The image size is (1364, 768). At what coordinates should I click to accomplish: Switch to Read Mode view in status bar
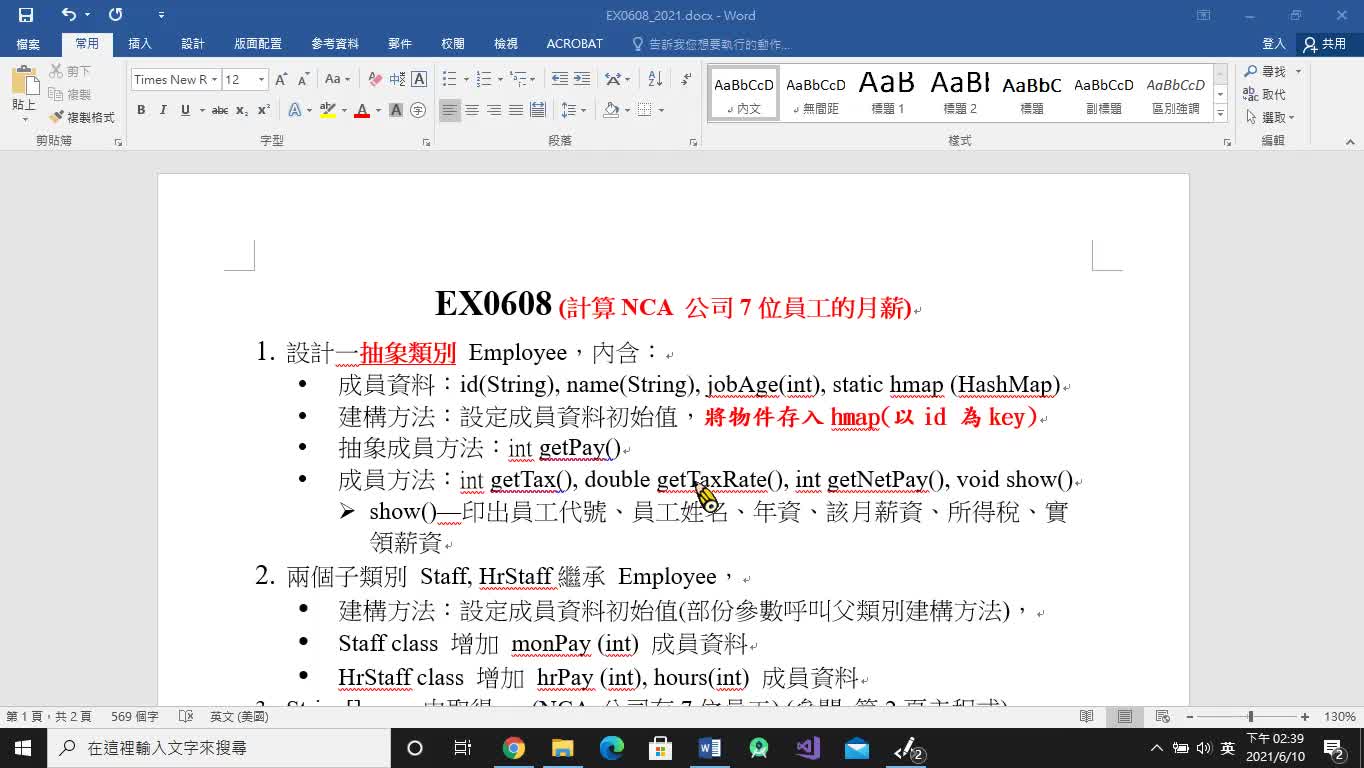pyautogui.click(x=1087, y=717)
